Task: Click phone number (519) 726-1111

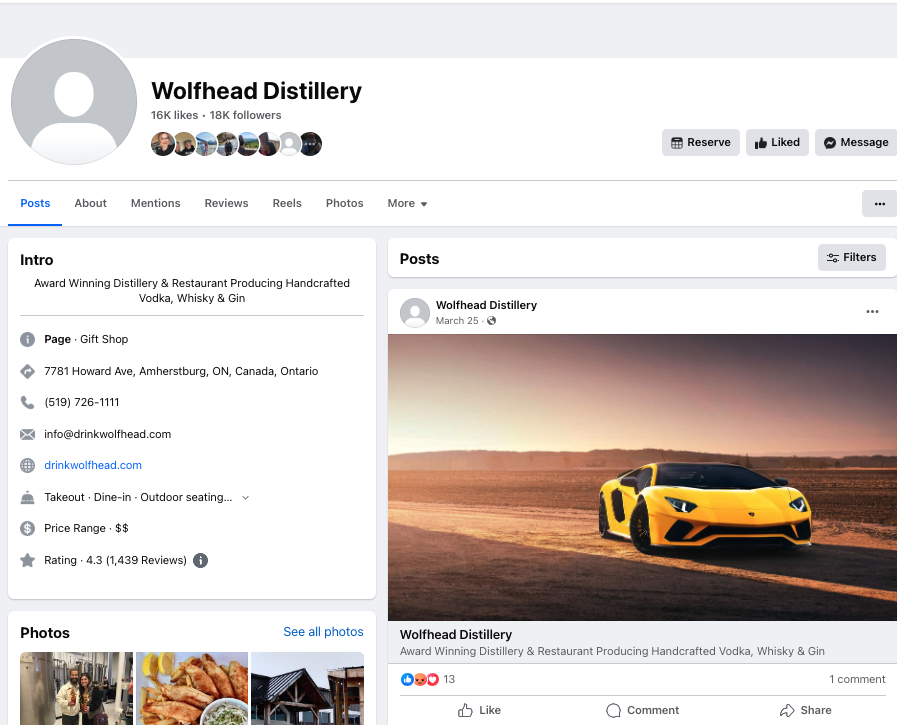Action: click(x=82, y=402)
